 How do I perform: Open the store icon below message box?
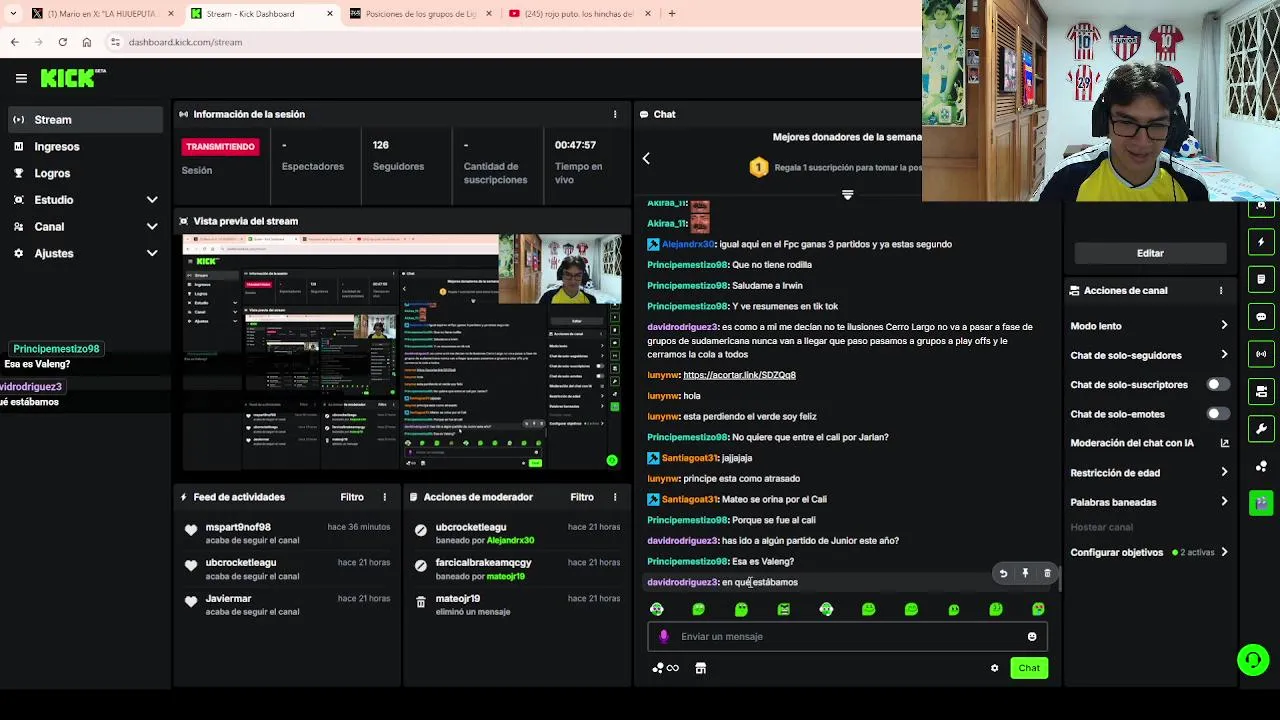(700, 668)
